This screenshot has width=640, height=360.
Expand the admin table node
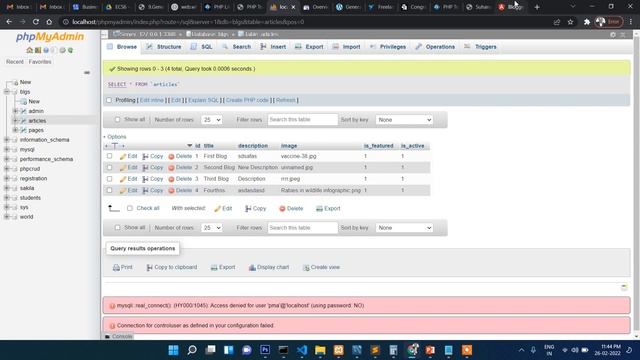tap(15, 111)
